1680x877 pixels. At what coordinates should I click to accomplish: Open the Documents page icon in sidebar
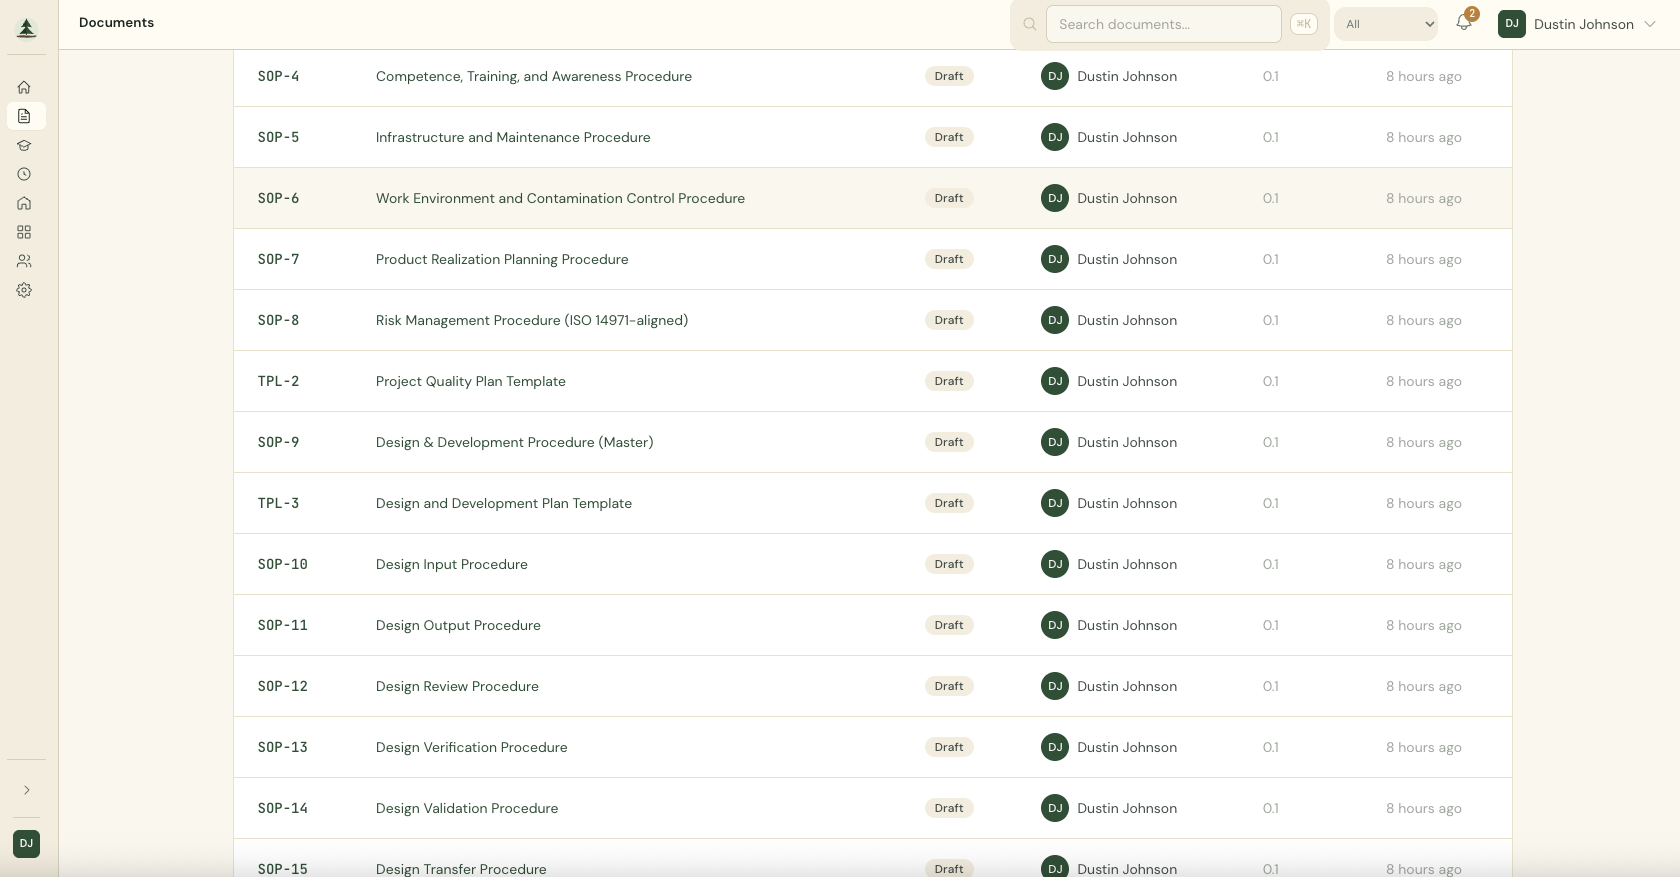point(24,116)
